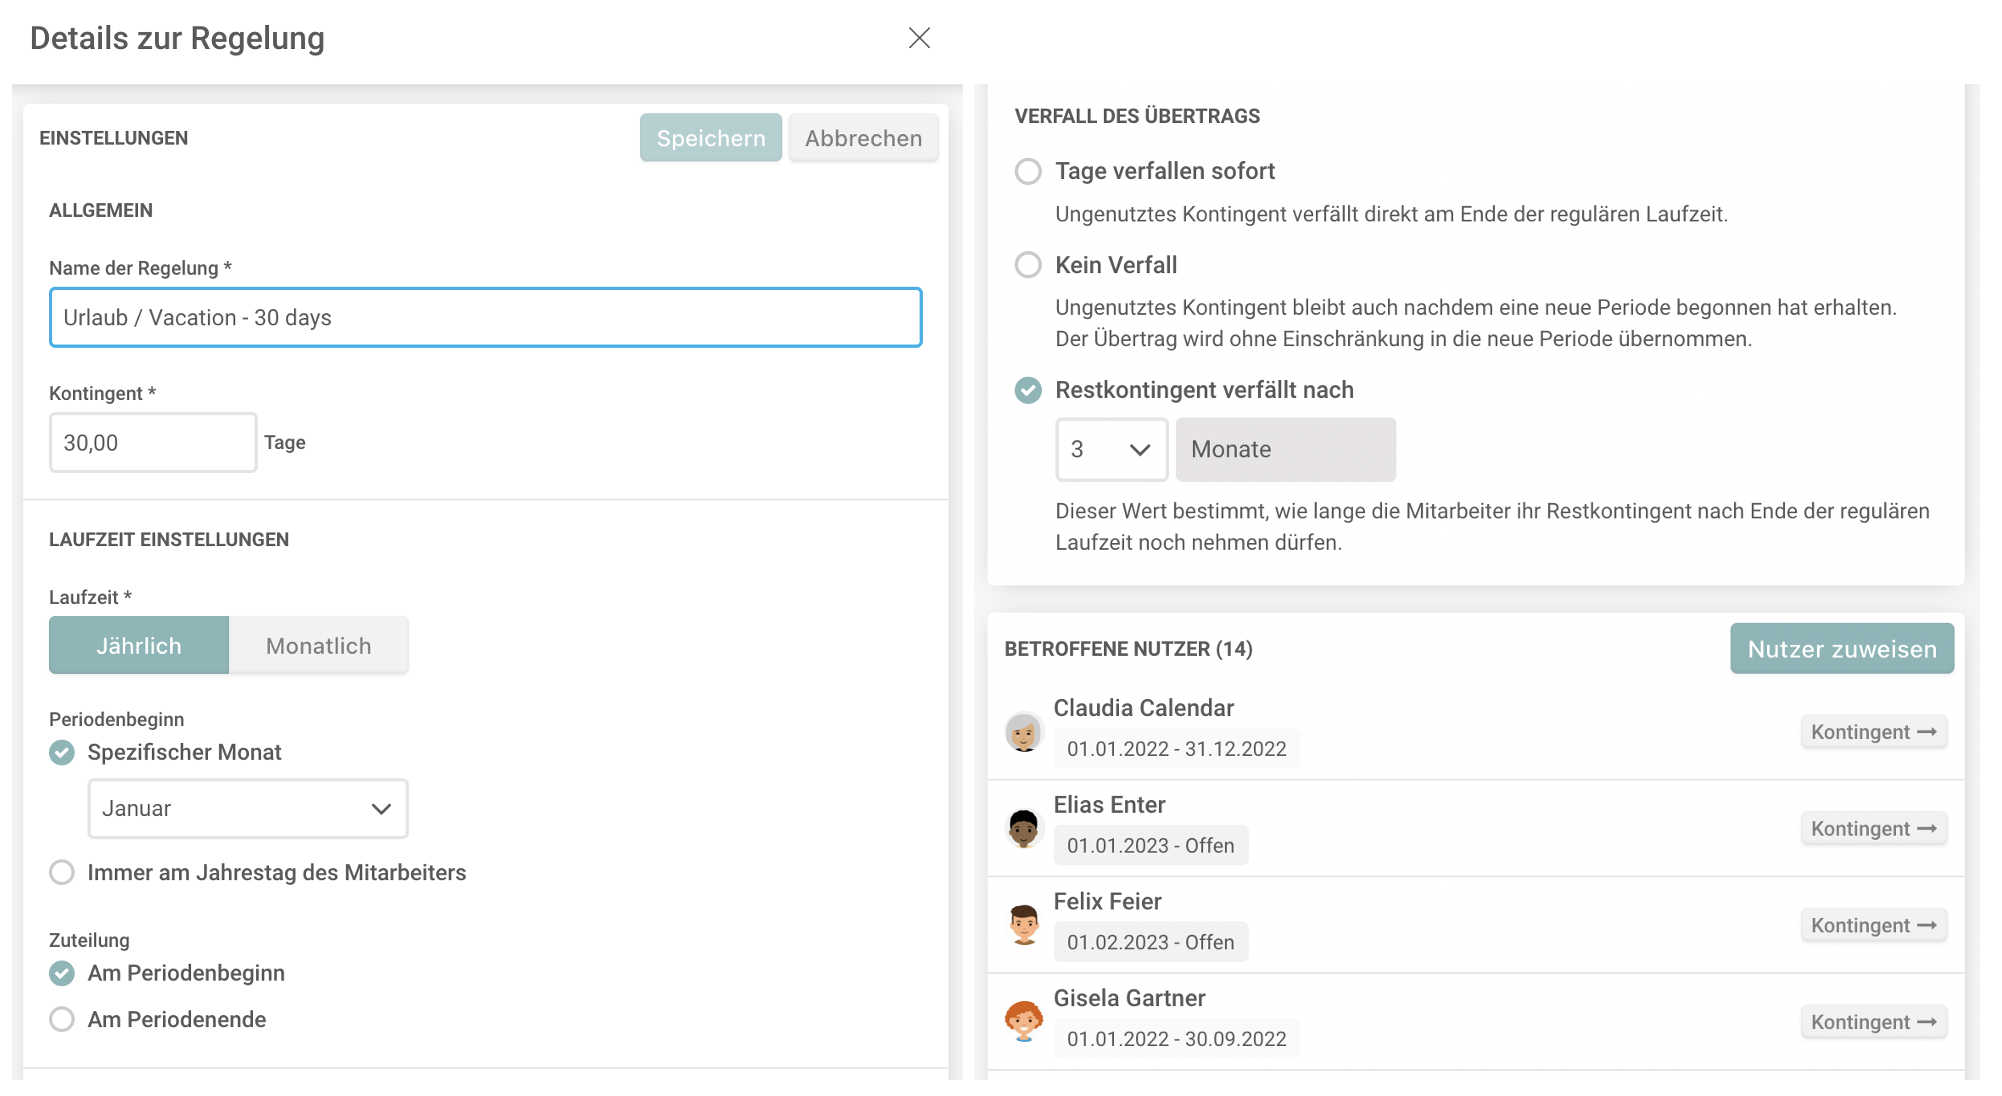Select the Monatlich duration tab
Viewport: 2002px width, 1096px height.
pyautogui.click(x=319, y=646)
